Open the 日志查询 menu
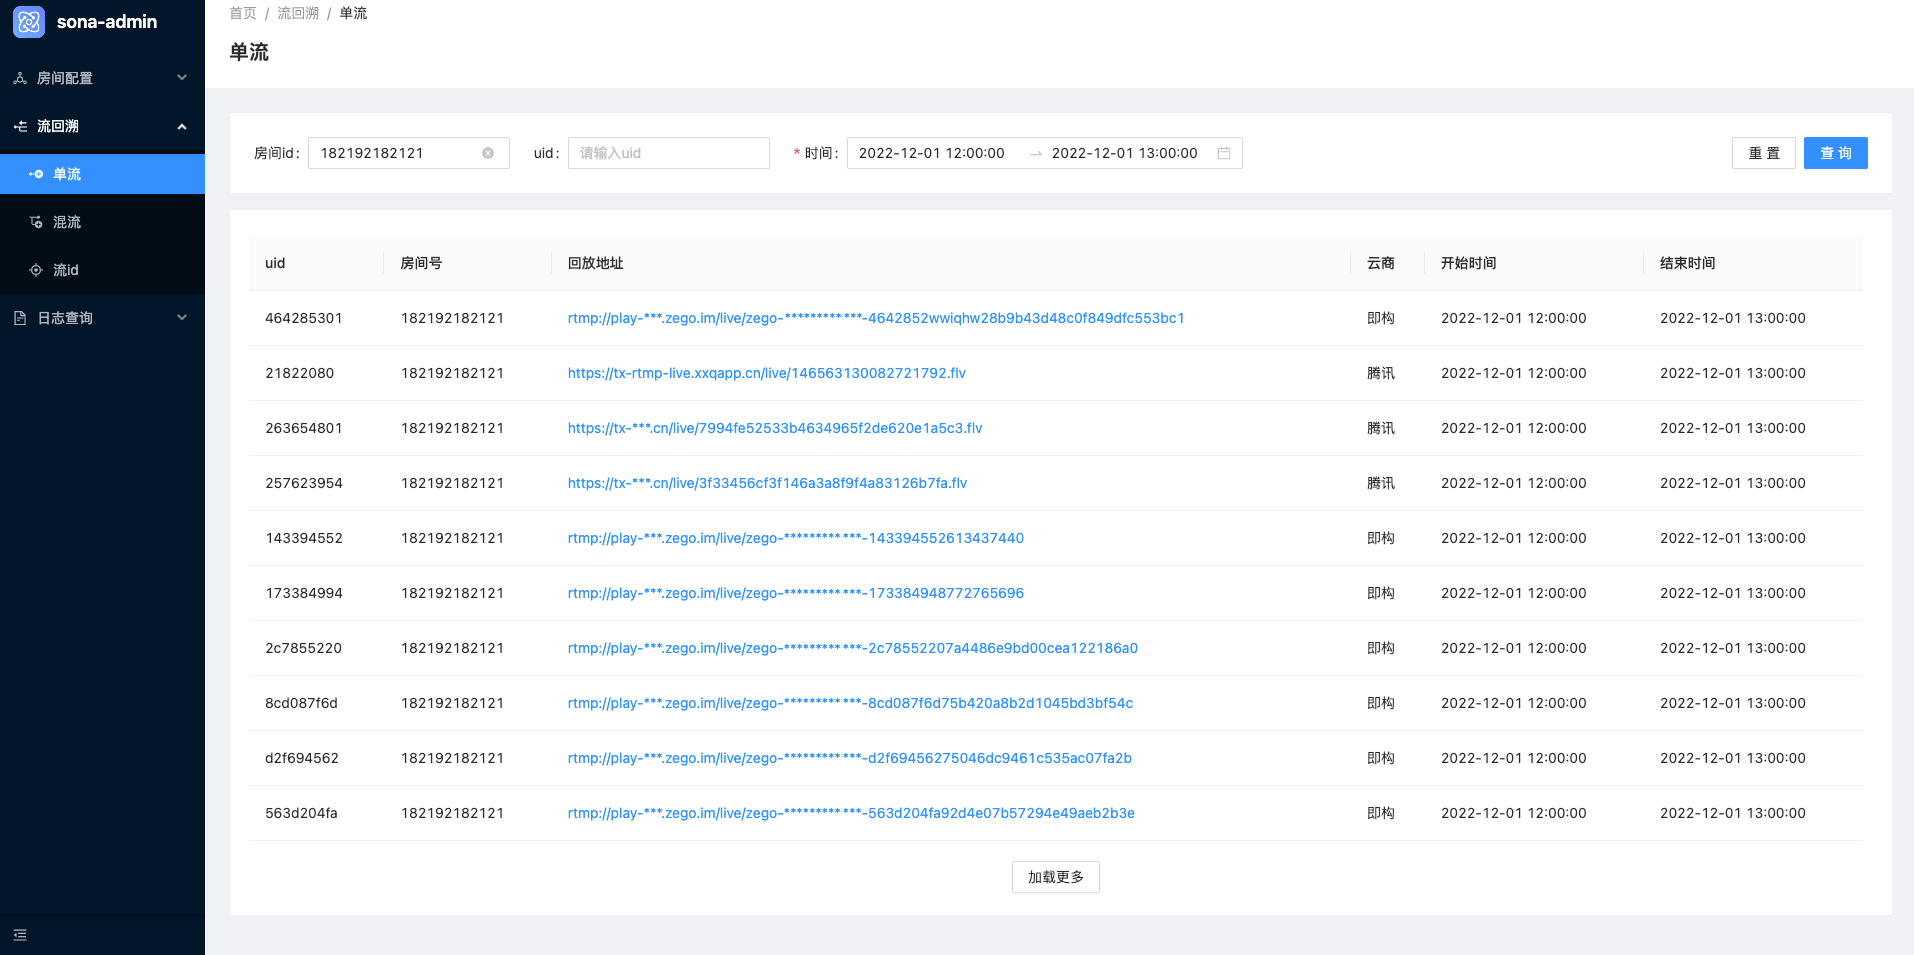 (102, 318)
